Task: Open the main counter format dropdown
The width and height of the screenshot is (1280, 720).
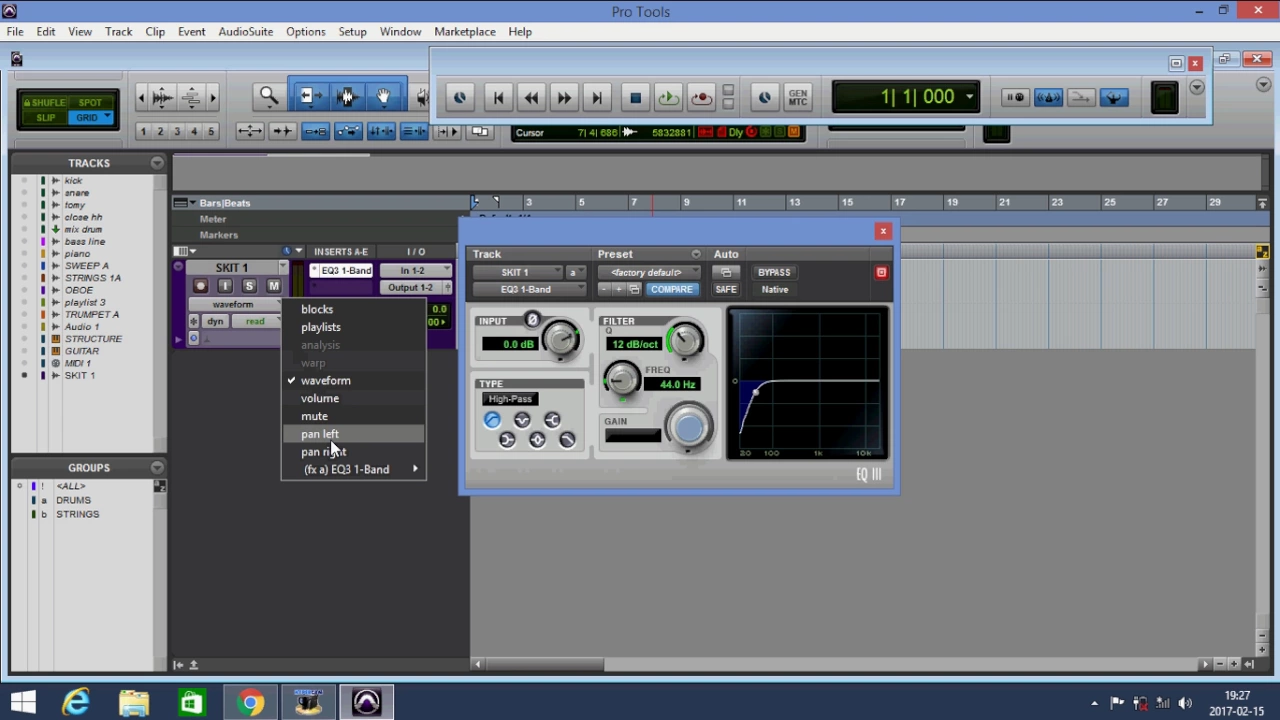Action: (x=969, y=97)
